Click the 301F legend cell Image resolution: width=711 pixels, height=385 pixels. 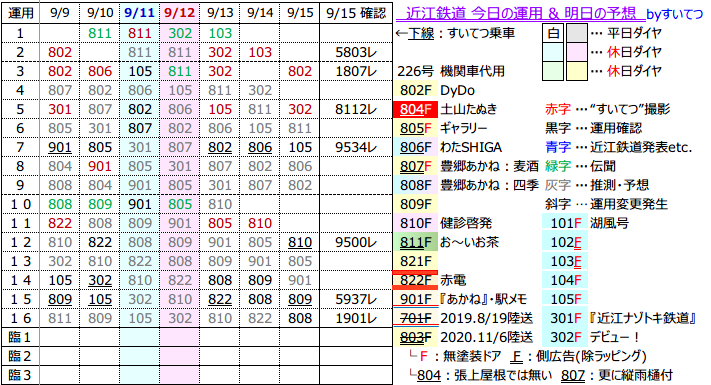pyautogui.click(x=565, y=318)
